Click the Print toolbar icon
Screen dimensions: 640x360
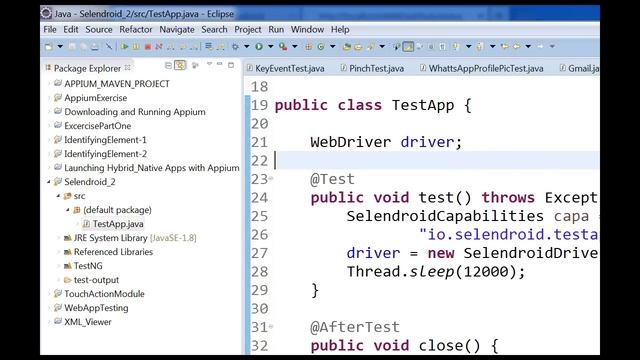(x=95, y=47)
